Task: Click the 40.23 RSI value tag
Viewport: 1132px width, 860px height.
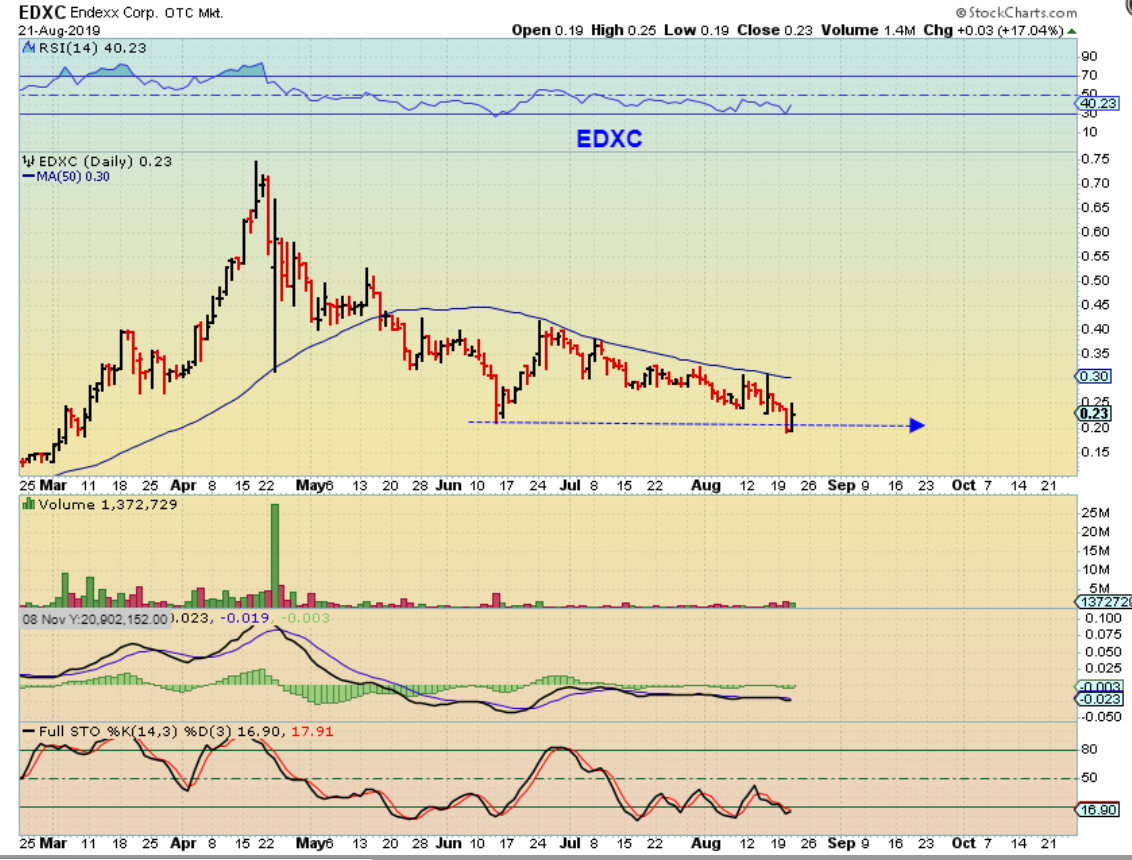Action: click(x=1098, y=103)
